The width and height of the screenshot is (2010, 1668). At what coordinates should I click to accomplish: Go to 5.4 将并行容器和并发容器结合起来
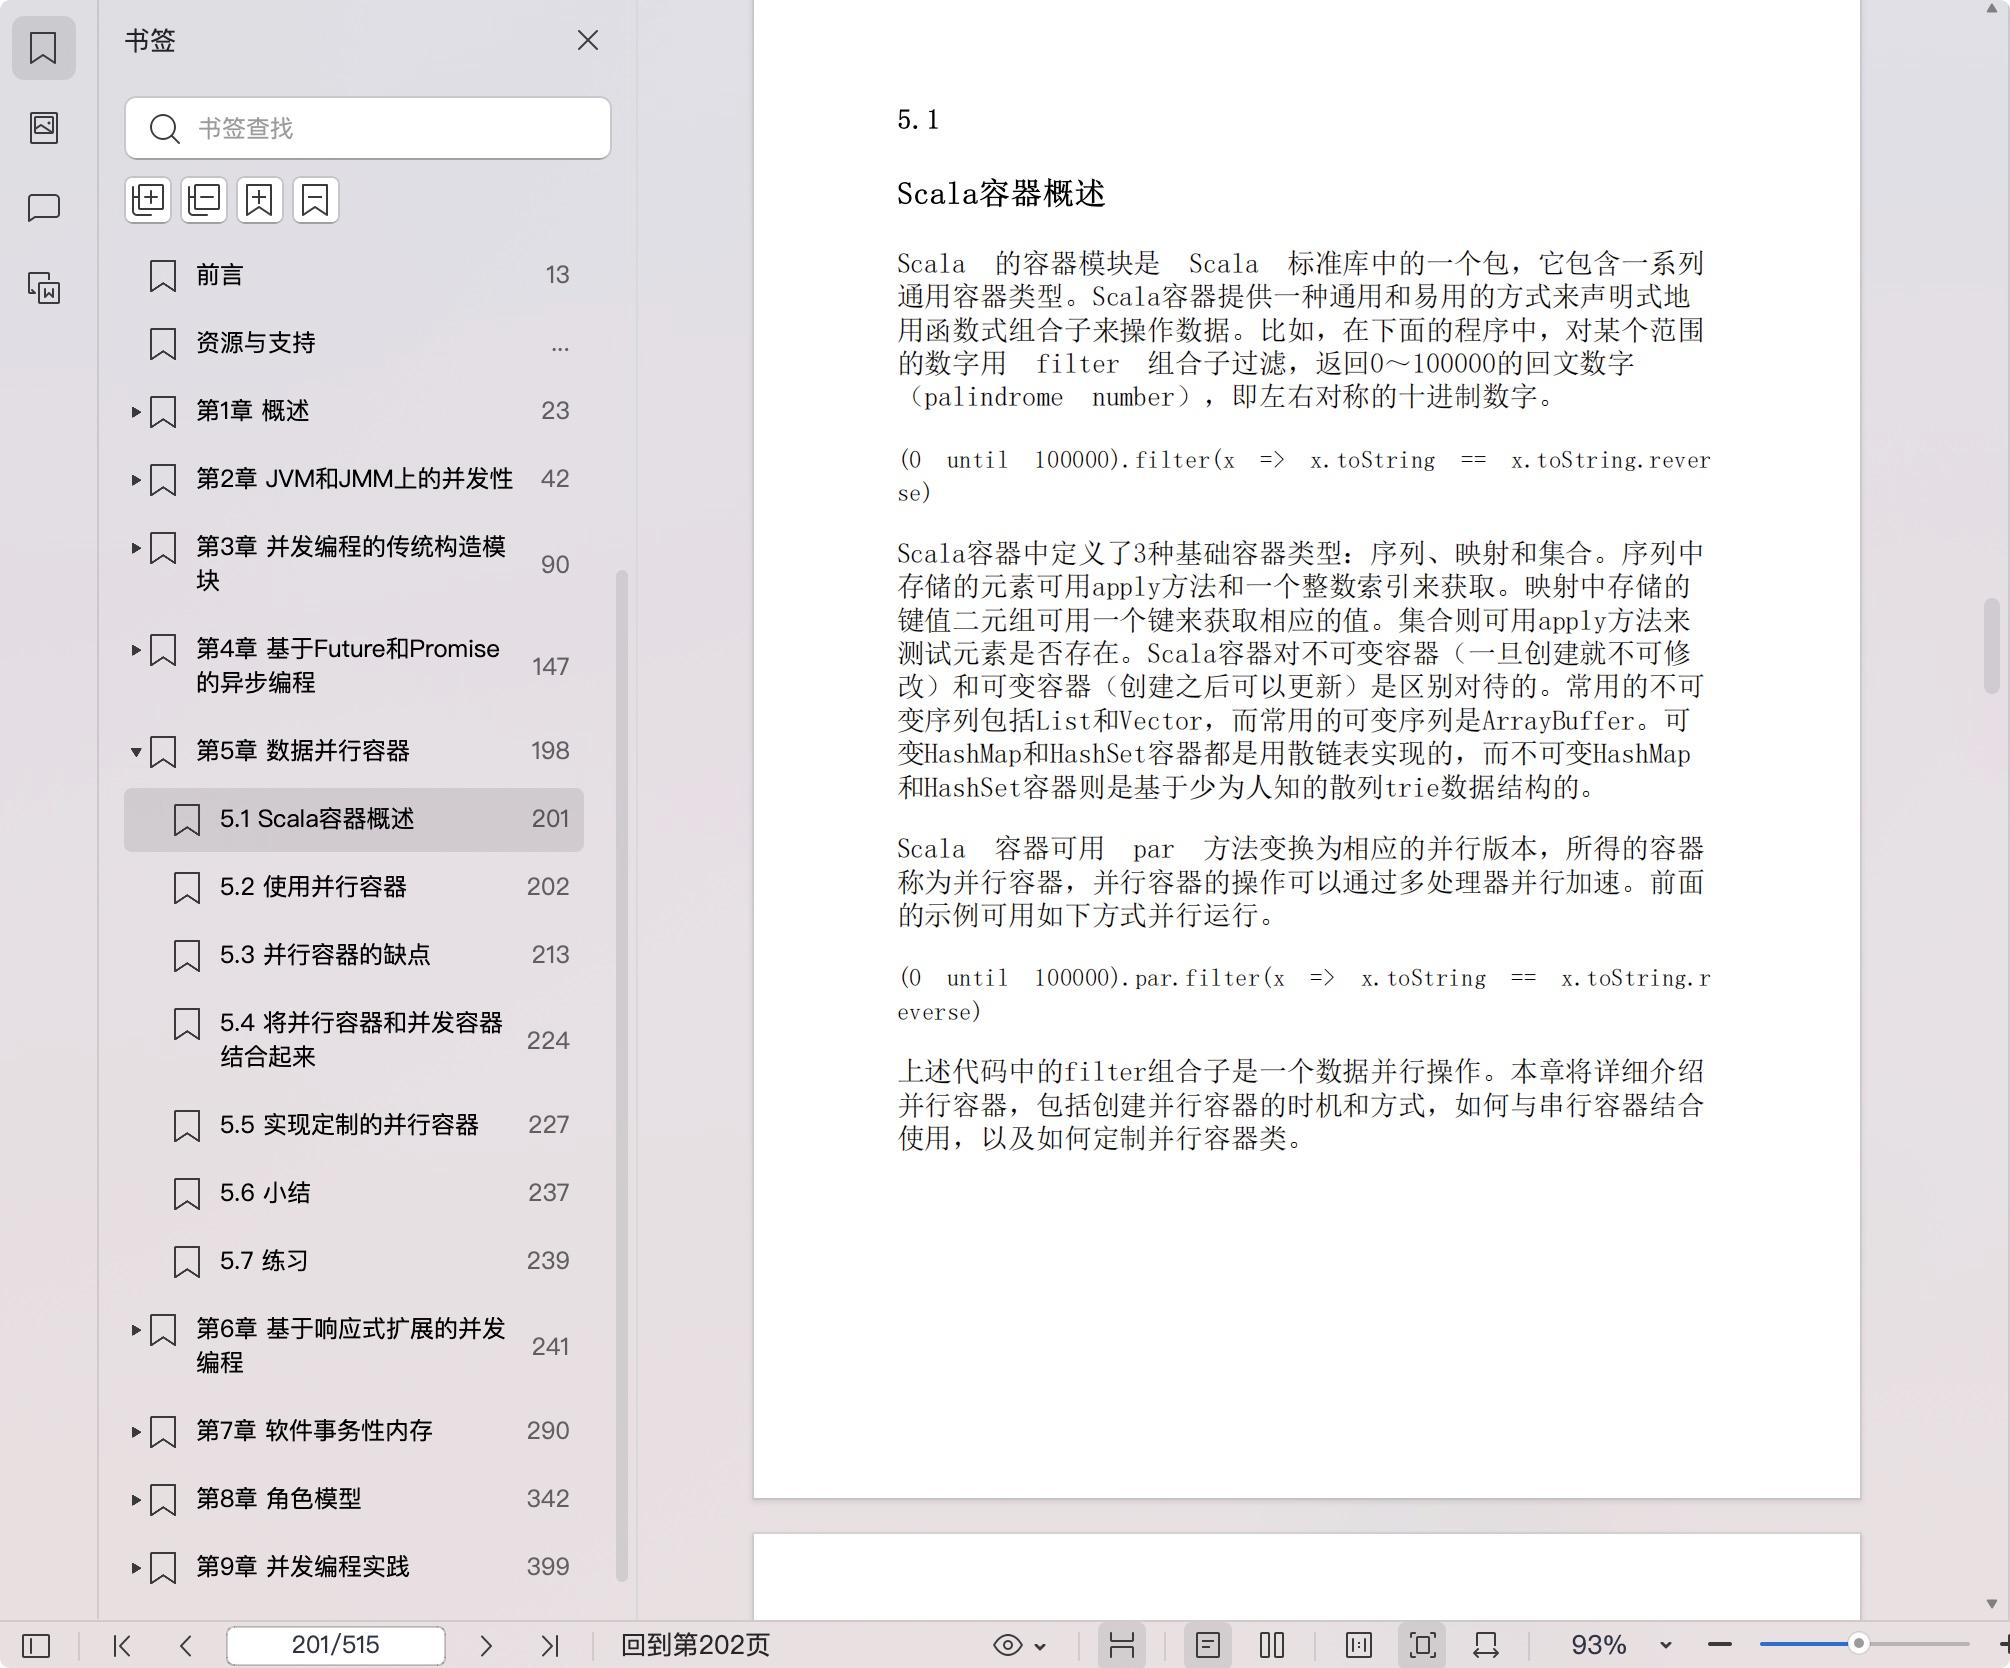pyautogui.click(x=354, y=1040)
